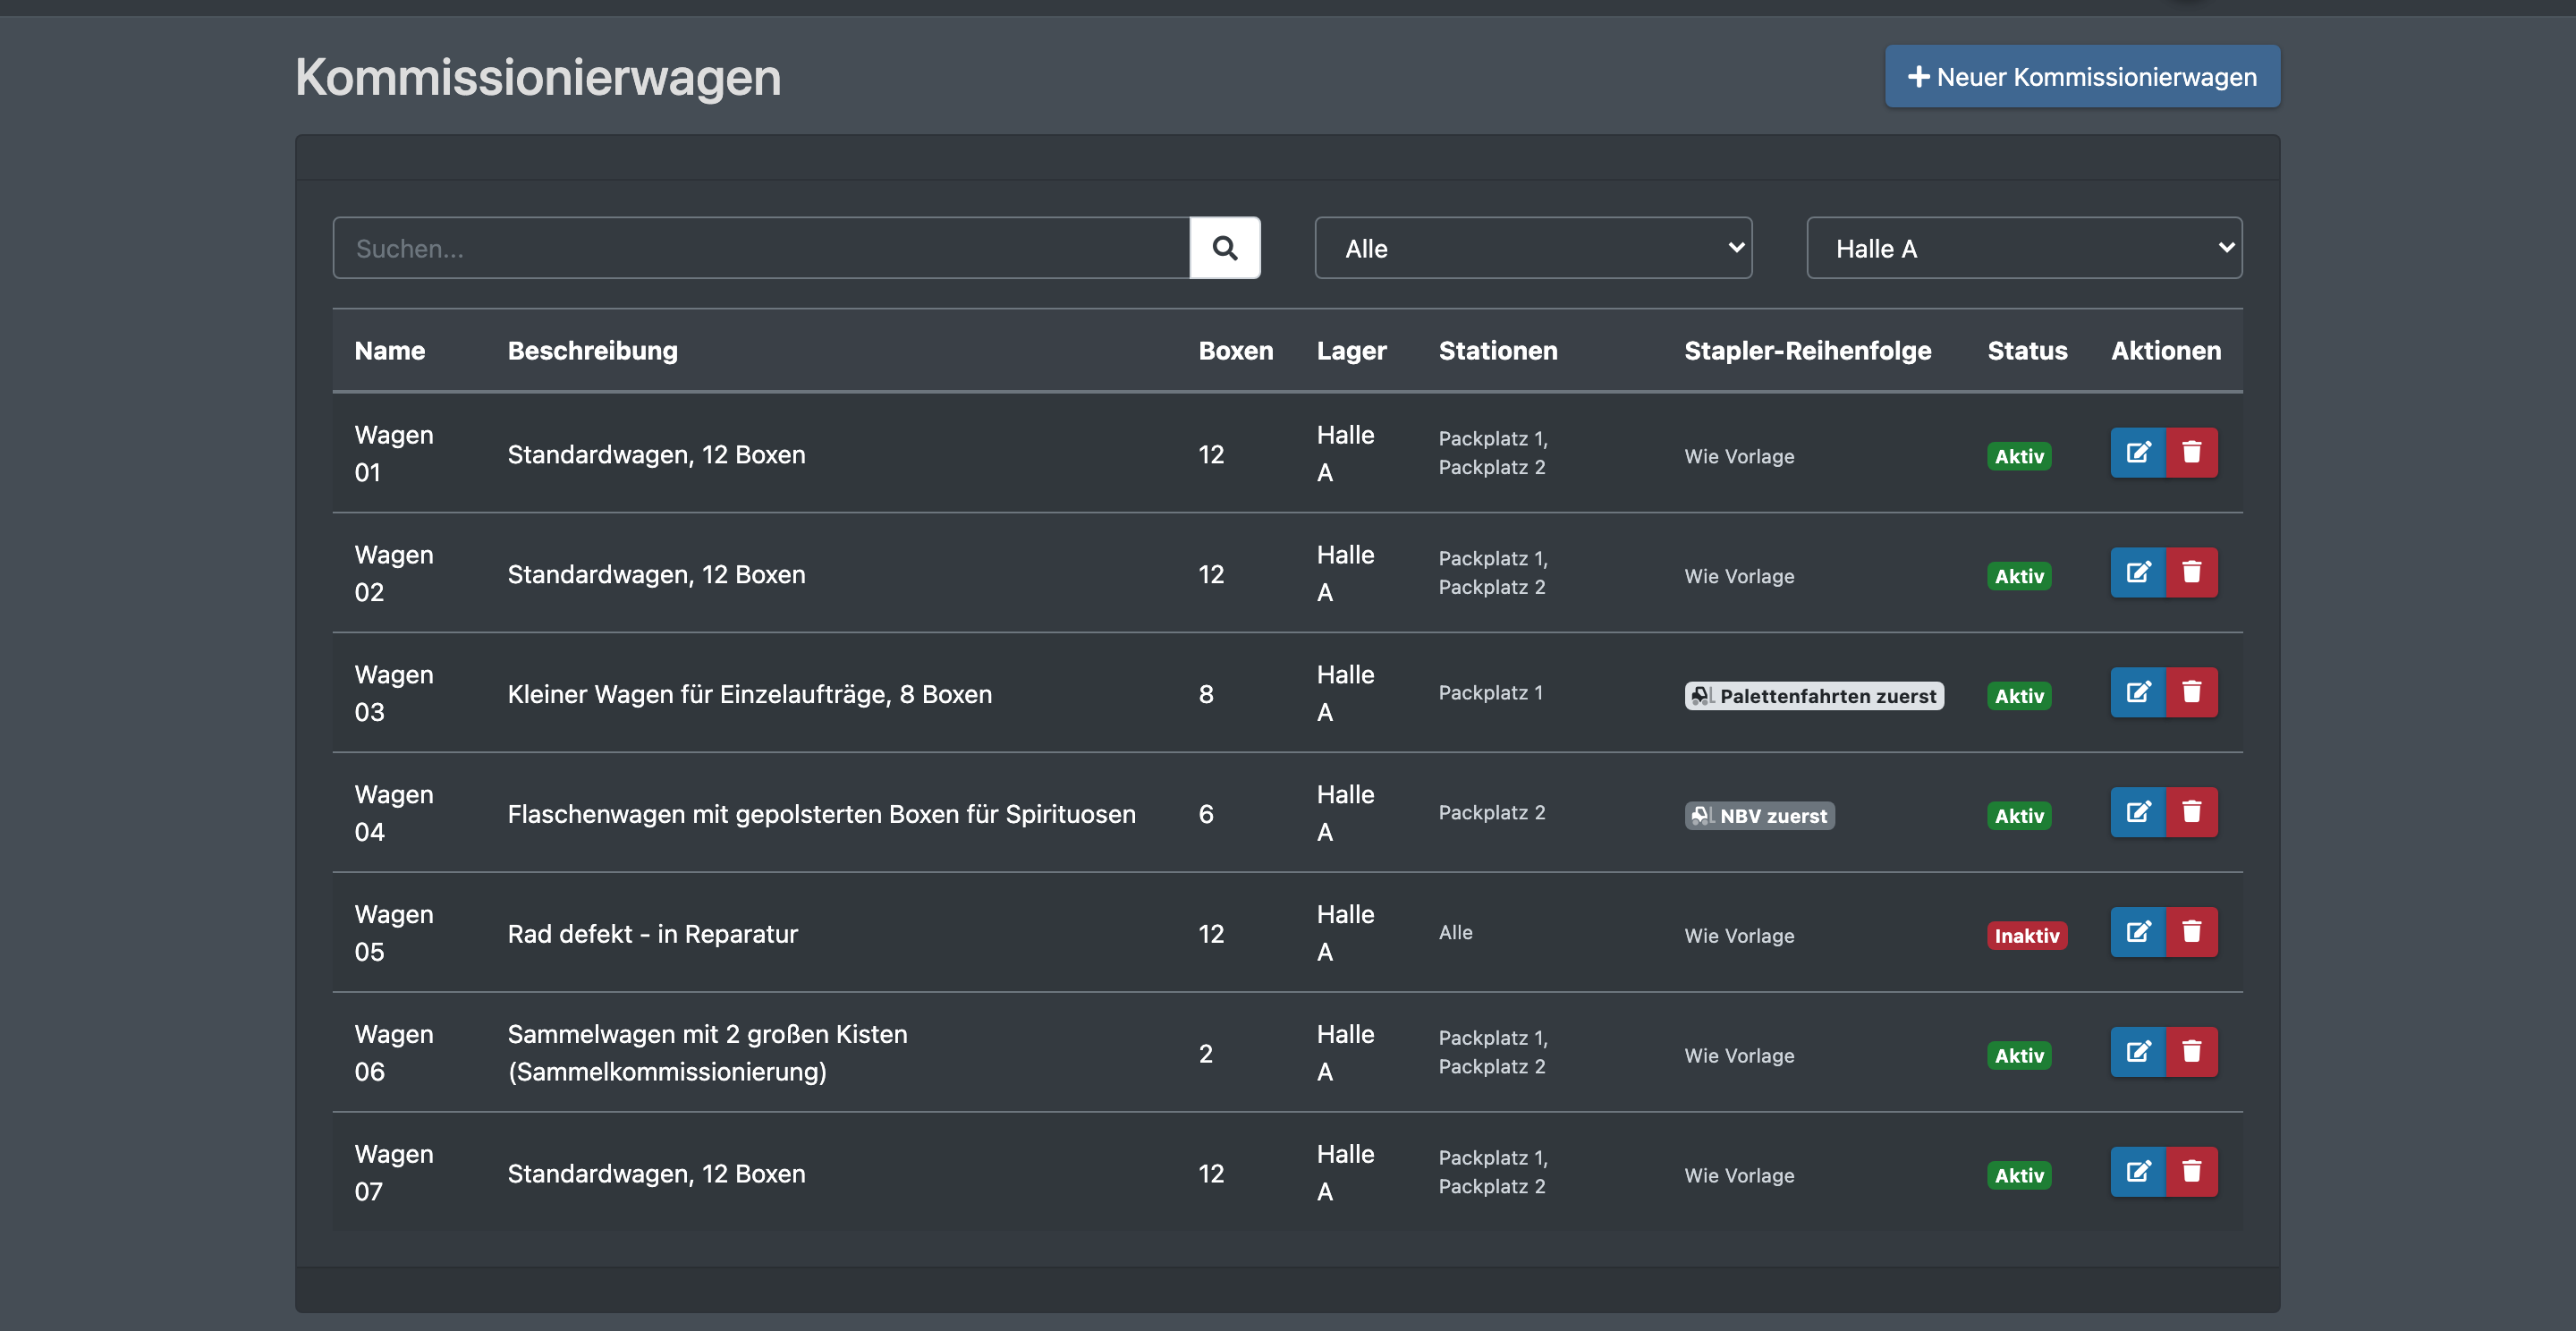The image size is (2576, 1331).
Task: Create a new Kommissionierwagen
Action: coord(2082,77)
